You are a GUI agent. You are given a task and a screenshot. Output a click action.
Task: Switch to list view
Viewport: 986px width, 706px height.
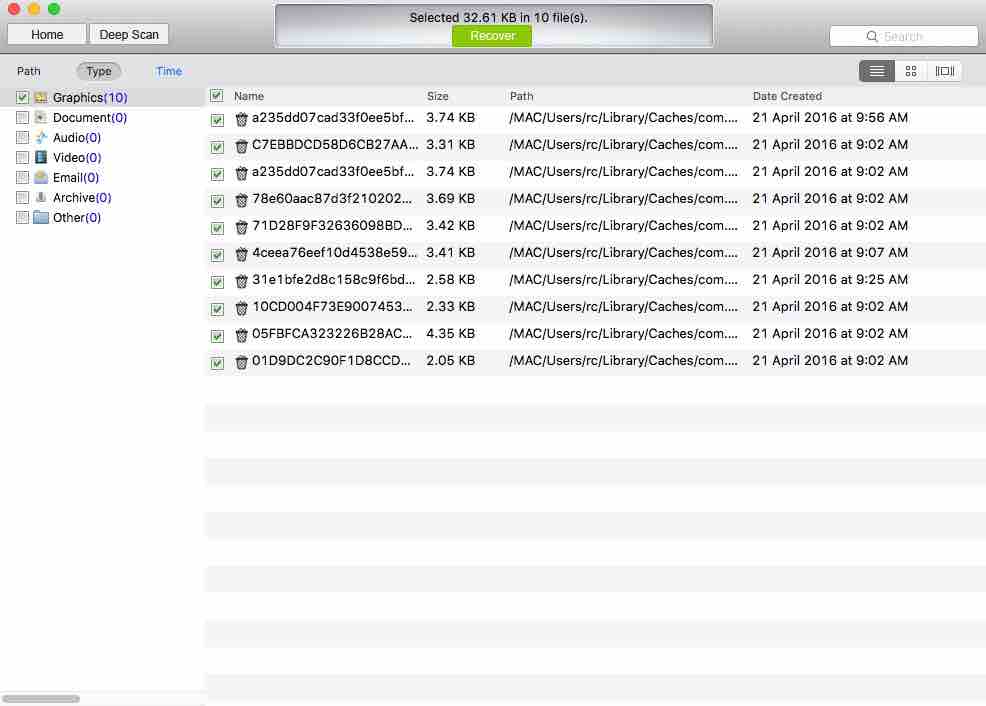pyautogui.click(x=877, y=71)
